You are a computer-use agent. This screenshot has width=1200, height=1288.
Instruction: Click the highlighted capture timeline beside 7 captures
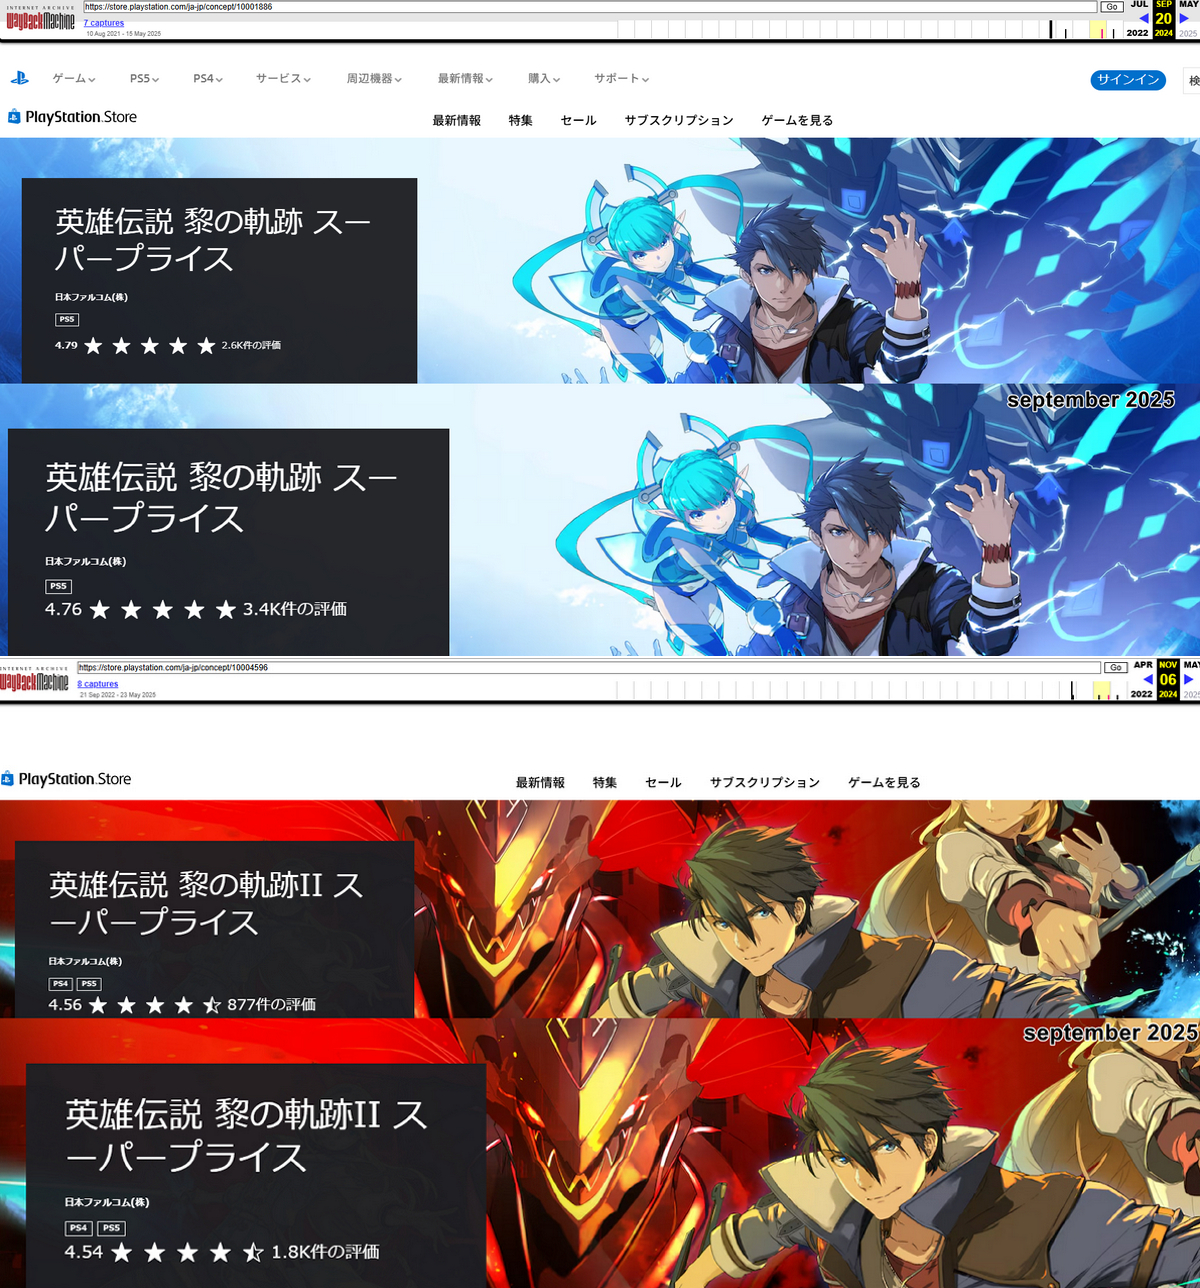coord(1097,29)
